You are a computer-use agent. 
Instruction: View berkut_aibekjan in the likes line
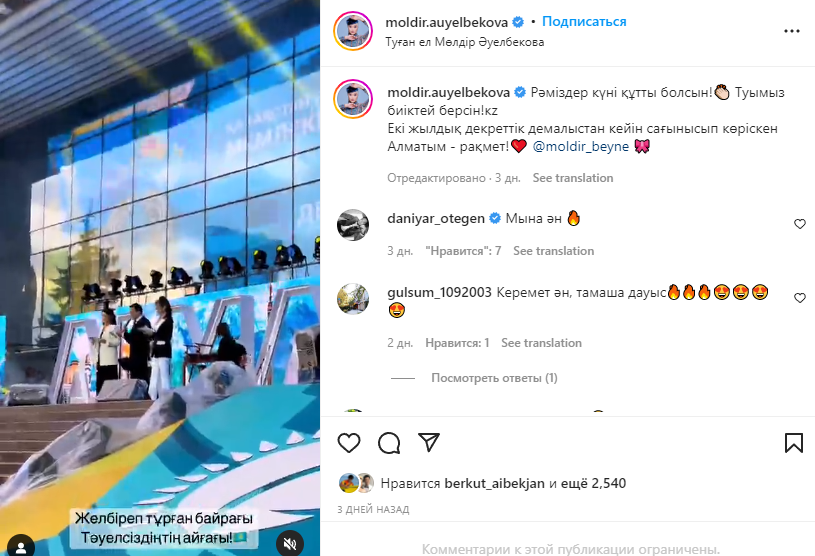[494, 483]
